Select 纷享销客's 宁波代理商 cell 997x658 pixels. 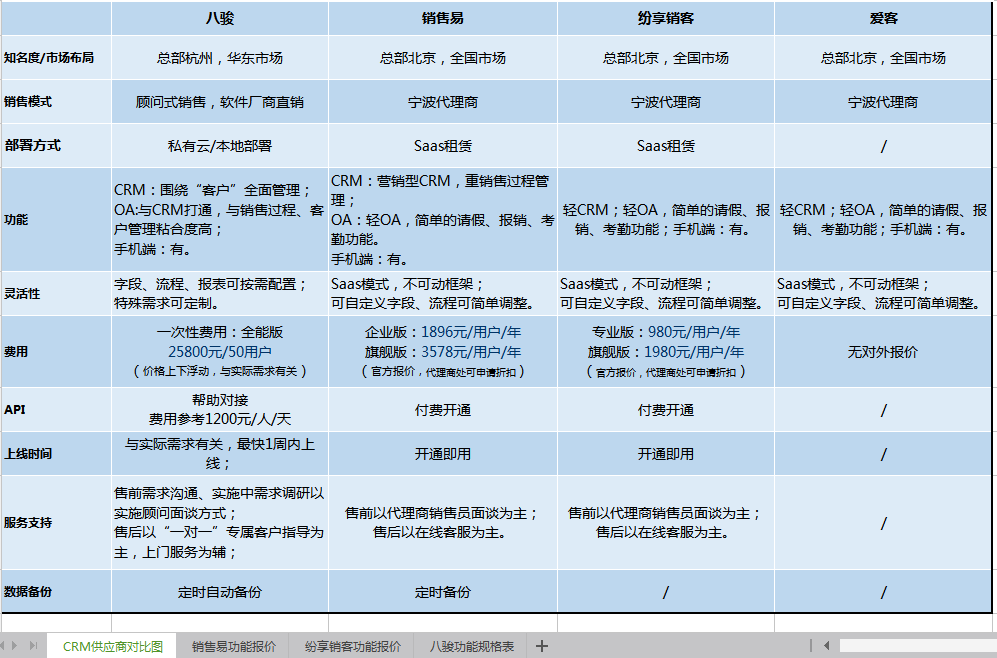(x=666, y=102)
